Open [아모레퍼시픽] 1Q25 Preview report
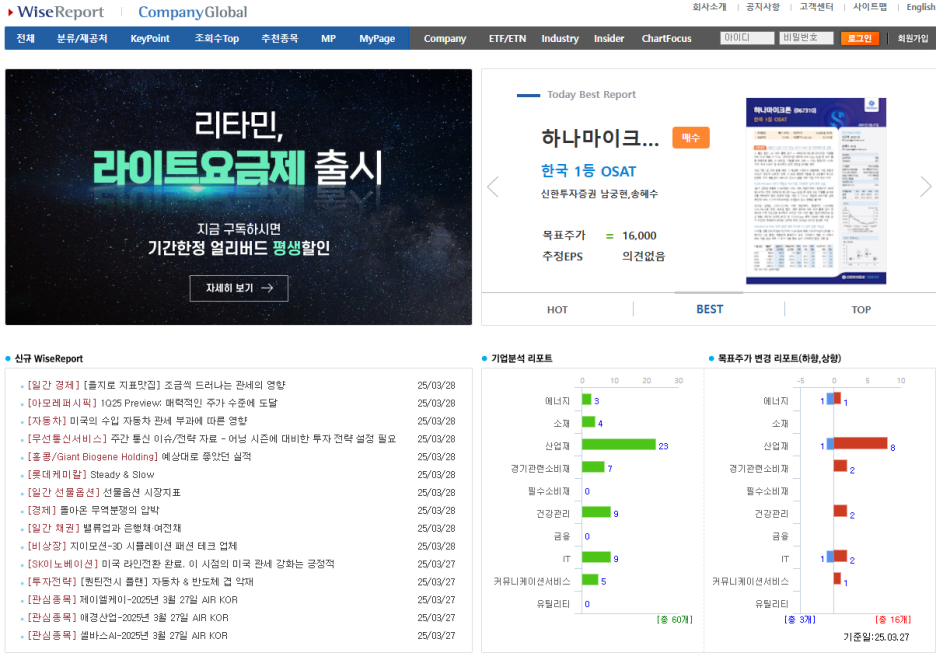Image resolution: width=936 pixels, height=653 pixels. [152, 403]
